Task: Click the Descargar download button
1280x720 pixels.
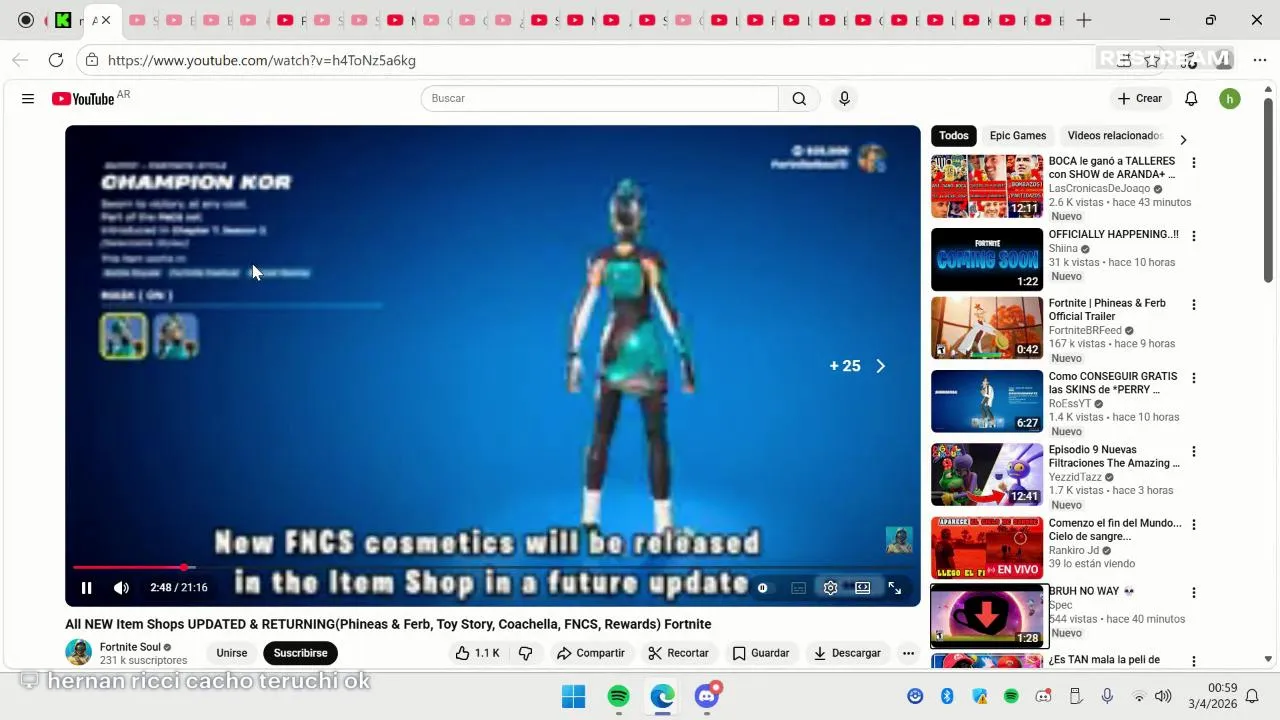Action: (x=847, y=653)
